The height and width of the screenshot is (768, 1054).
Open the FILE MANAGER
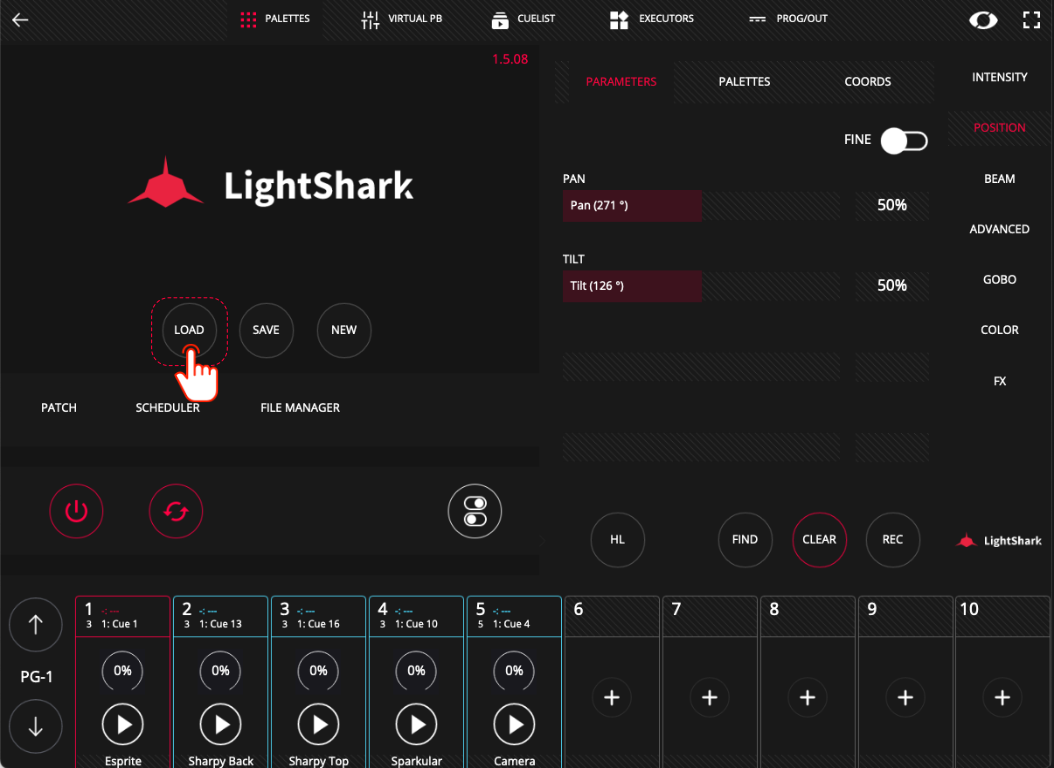[x=300, y=408]
